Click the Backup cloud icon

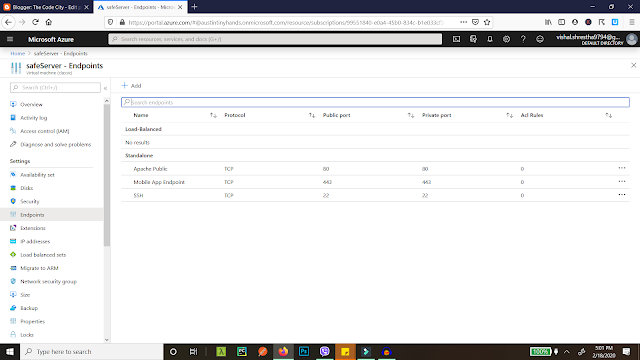[13, 308]
